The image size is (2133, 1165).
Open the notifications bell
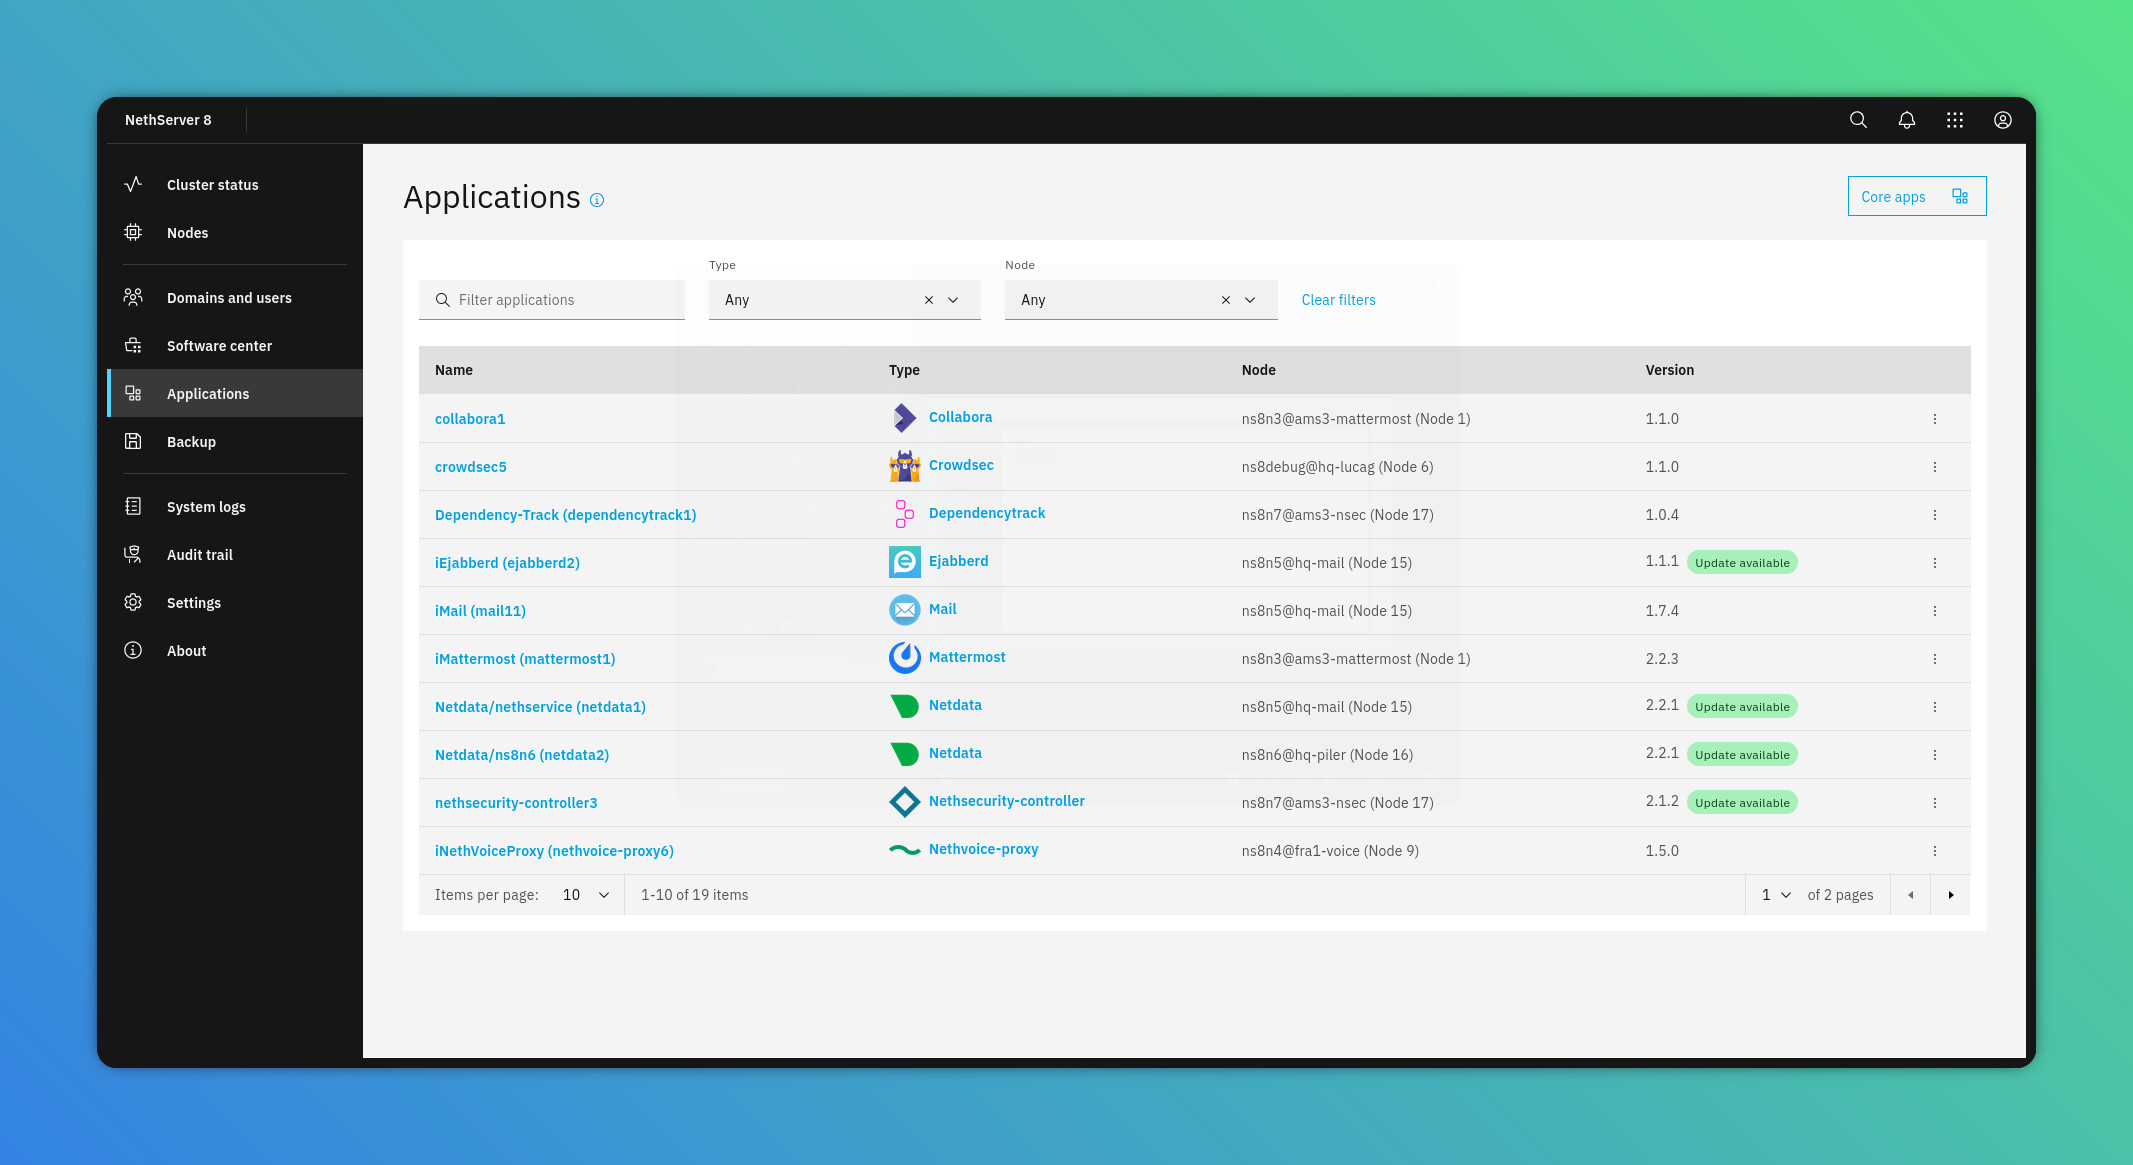(x=1907, y=120)
